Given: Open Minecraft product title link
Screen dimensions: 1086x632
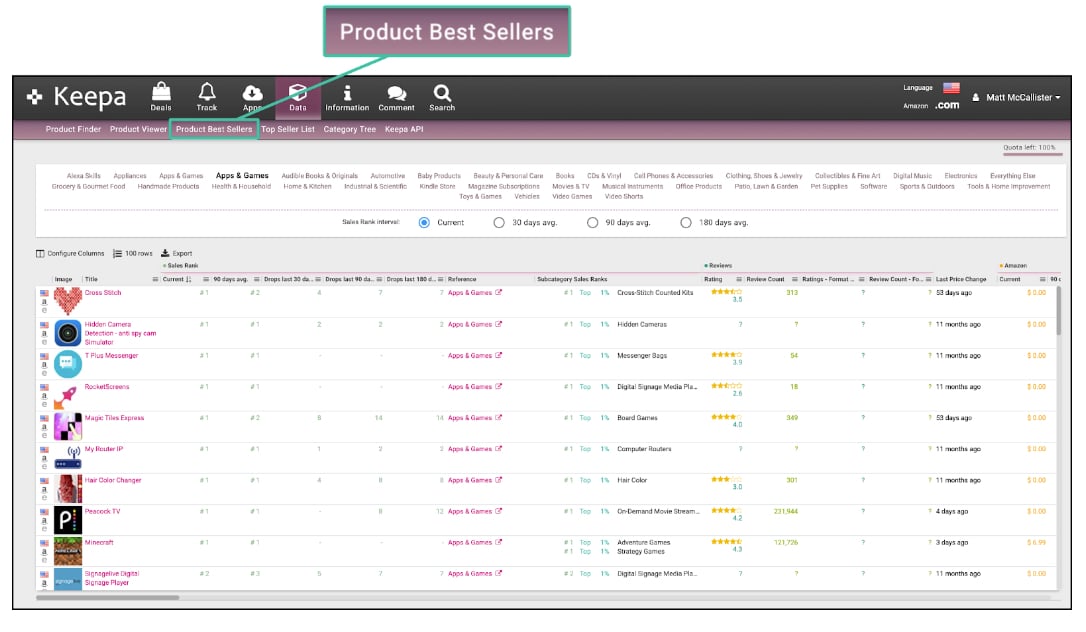Looking at the screenshot, I should coord(99,543).
